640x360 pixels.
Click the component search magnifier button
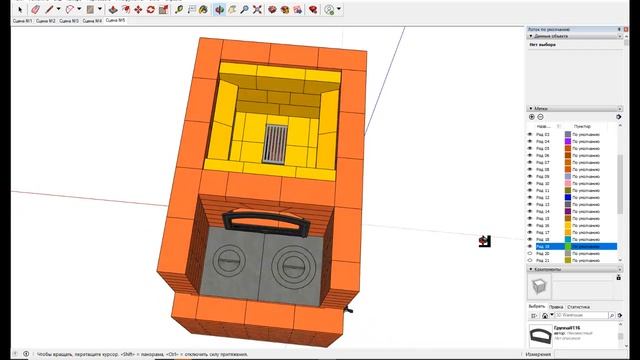(x=611, y=316)
